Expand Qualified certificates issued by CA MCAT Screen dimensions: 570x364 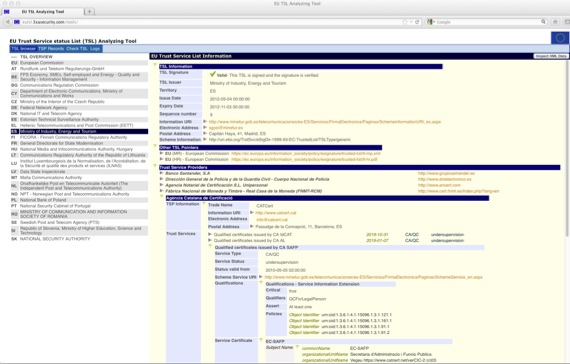pos(210,235)
